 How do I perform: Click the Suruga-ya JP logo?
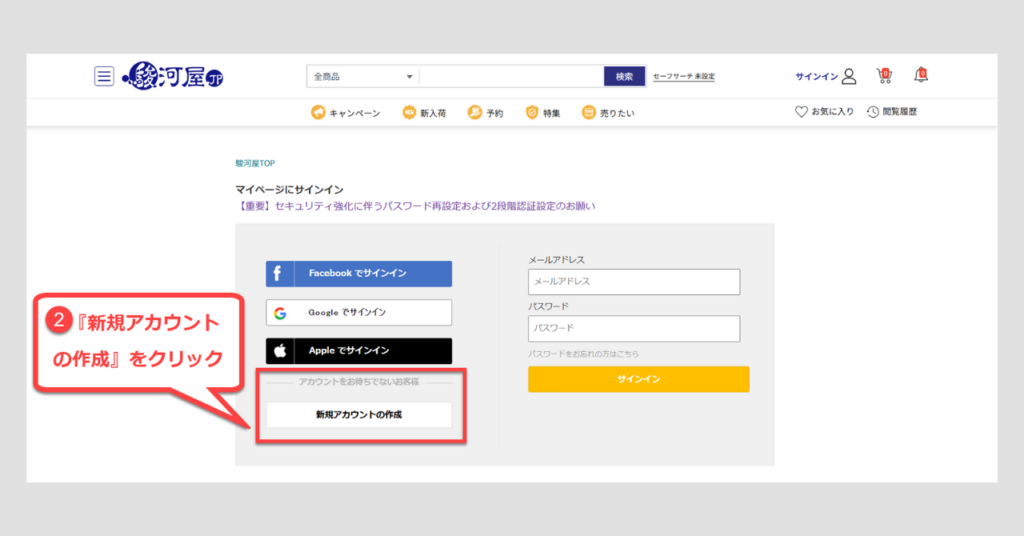[173, 77]
